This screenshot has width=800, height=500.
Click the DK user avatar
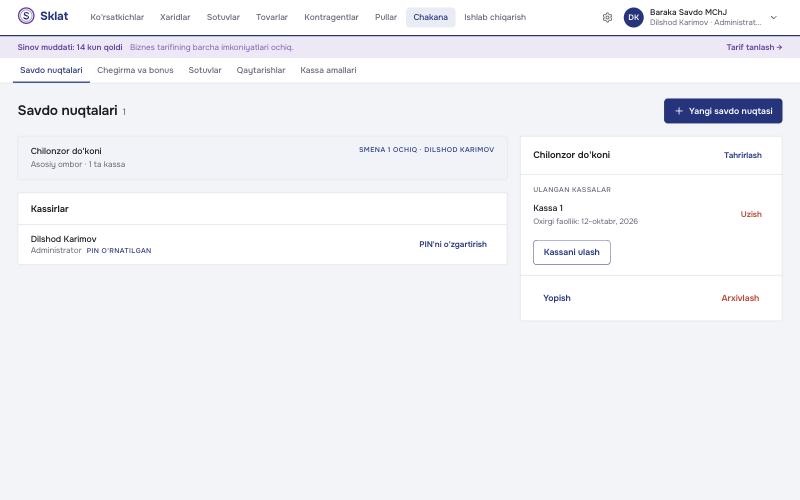click(x=634, y=17)
